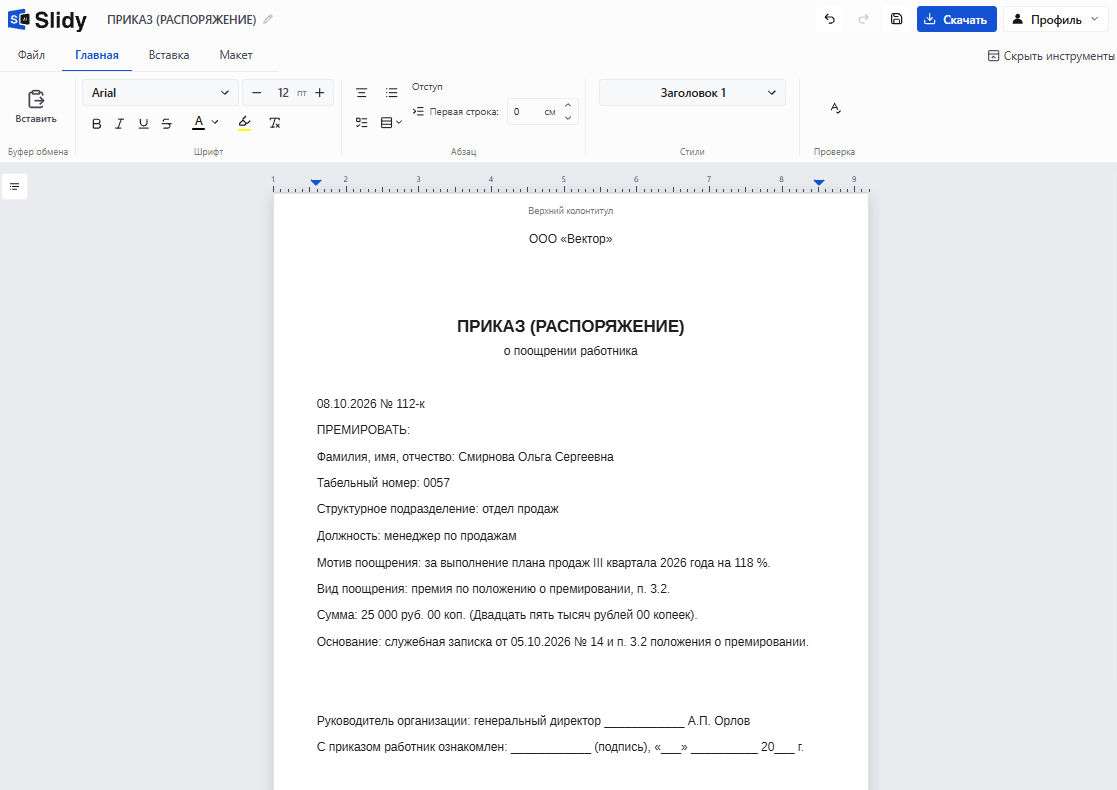Toggle underline formatting
This screenshot has width=1117, height=790.
coord(143,123)
